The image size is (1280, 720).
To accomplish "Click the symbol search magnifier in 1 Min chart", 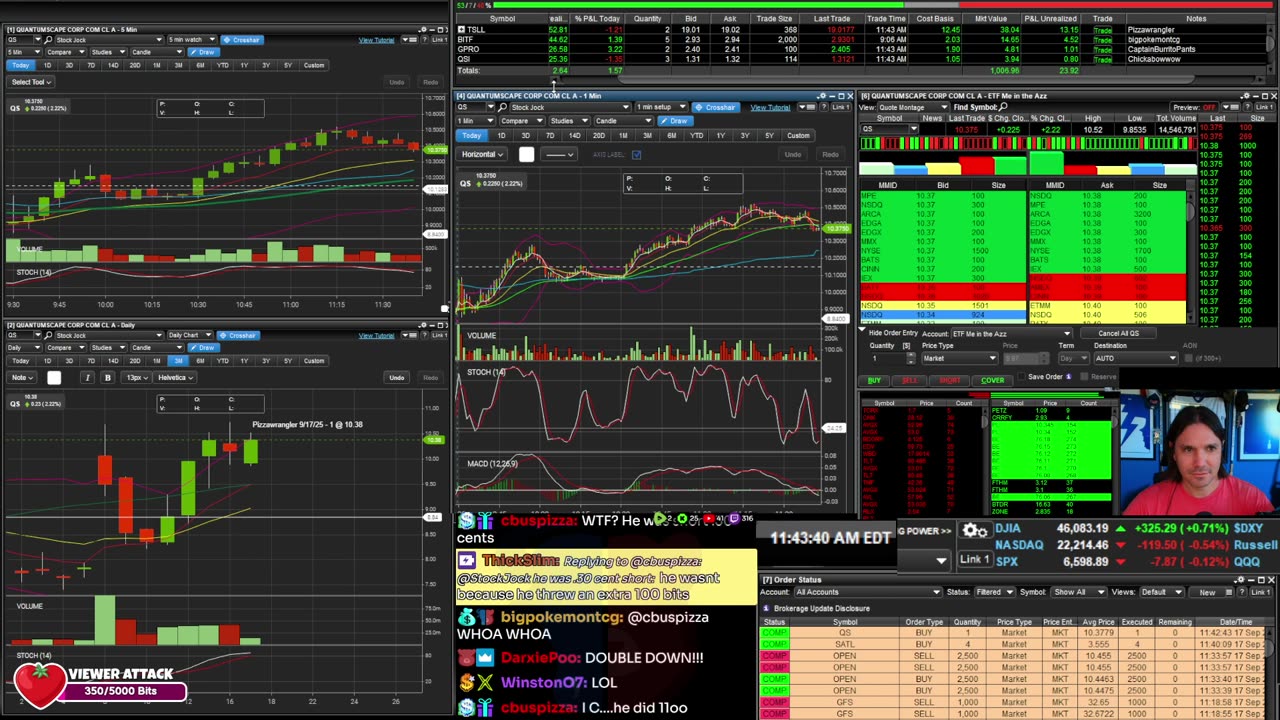I will click(502, 107).
